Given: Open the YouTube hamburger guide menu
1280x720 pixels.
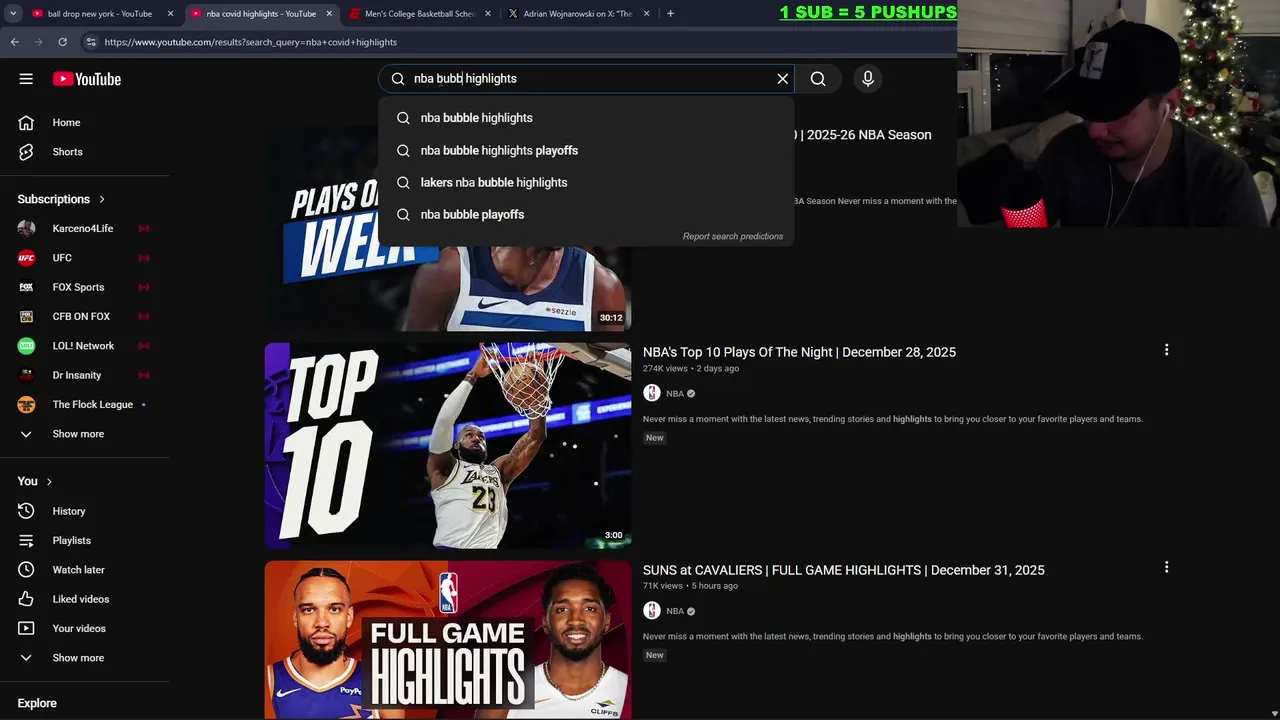Looking at the screenshot, I should [26, 79].
